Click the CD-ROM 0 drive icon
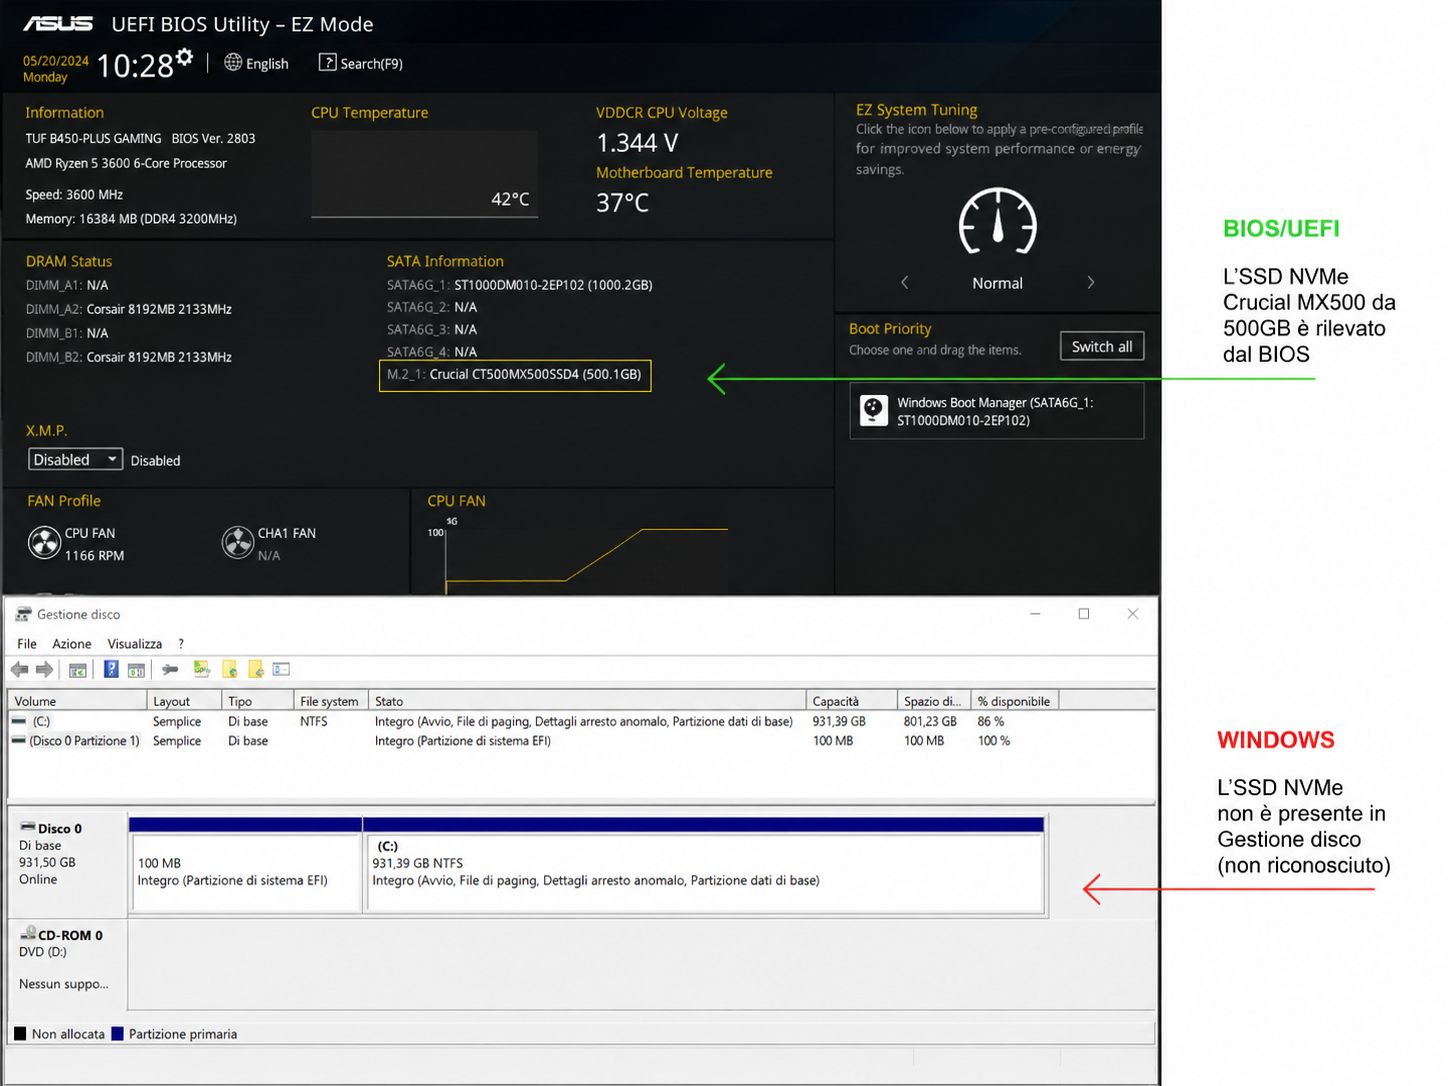The height and width of the screenshot is (1086, 1448). click(28, 933)
